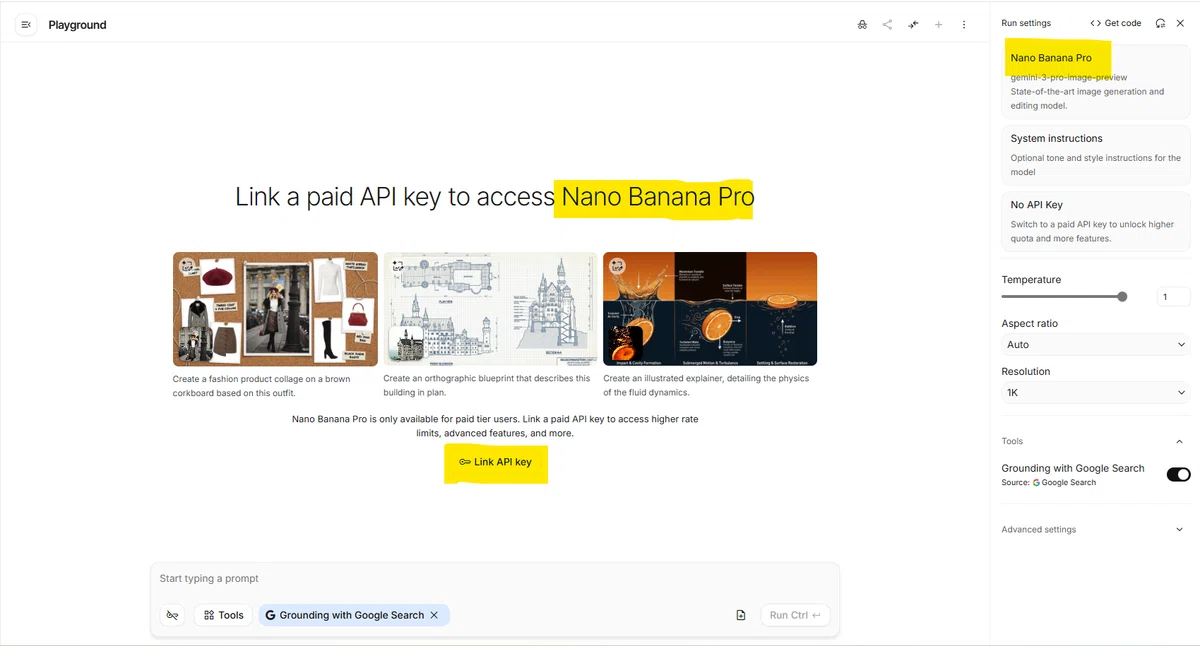Click into the Start typing a prompt field
The image size is (1200, 646).
(495, 579)
